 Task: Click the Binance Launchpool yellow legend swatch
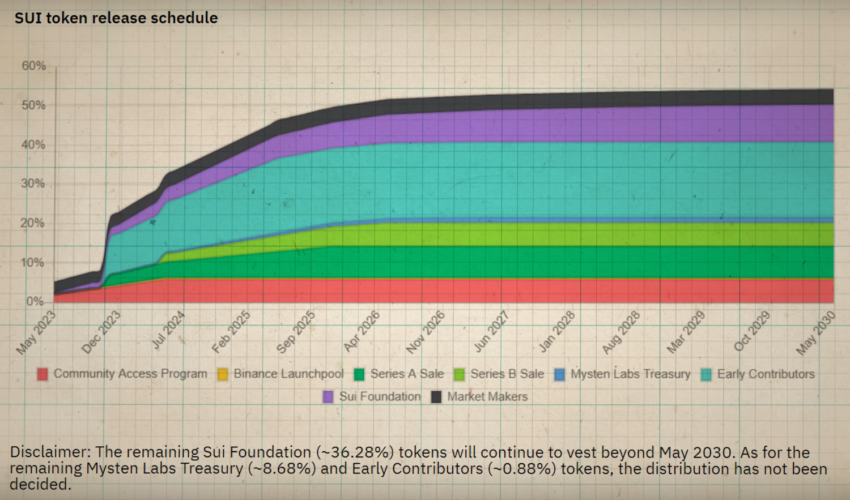[x=222, y=374]
